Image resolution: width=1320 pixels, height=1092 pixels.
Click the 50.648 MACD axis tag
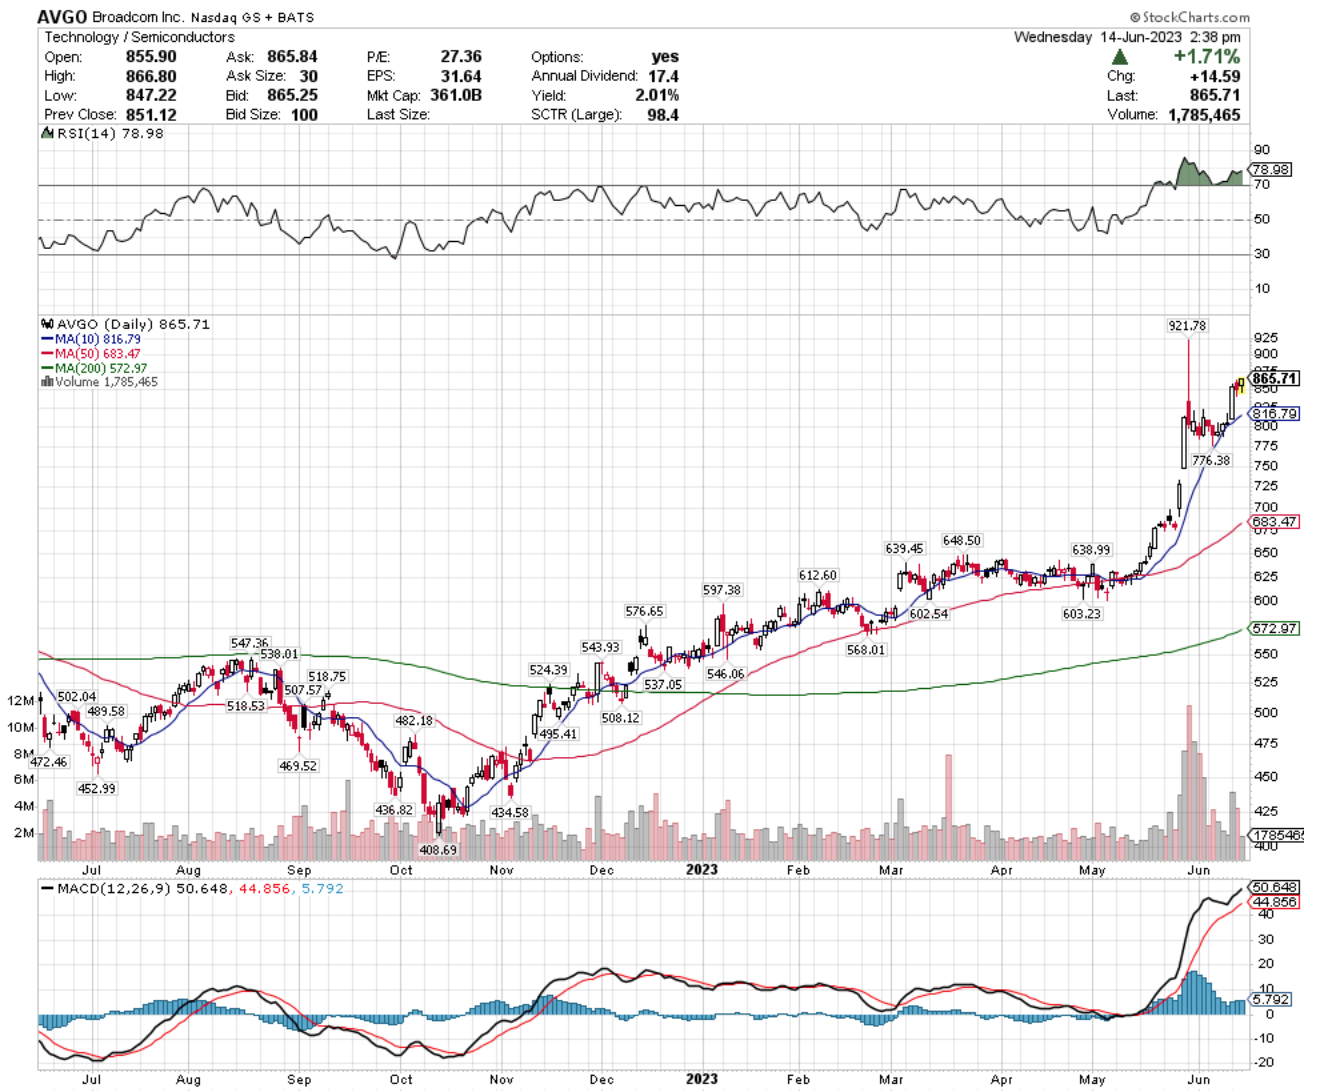coord(1275,887)
